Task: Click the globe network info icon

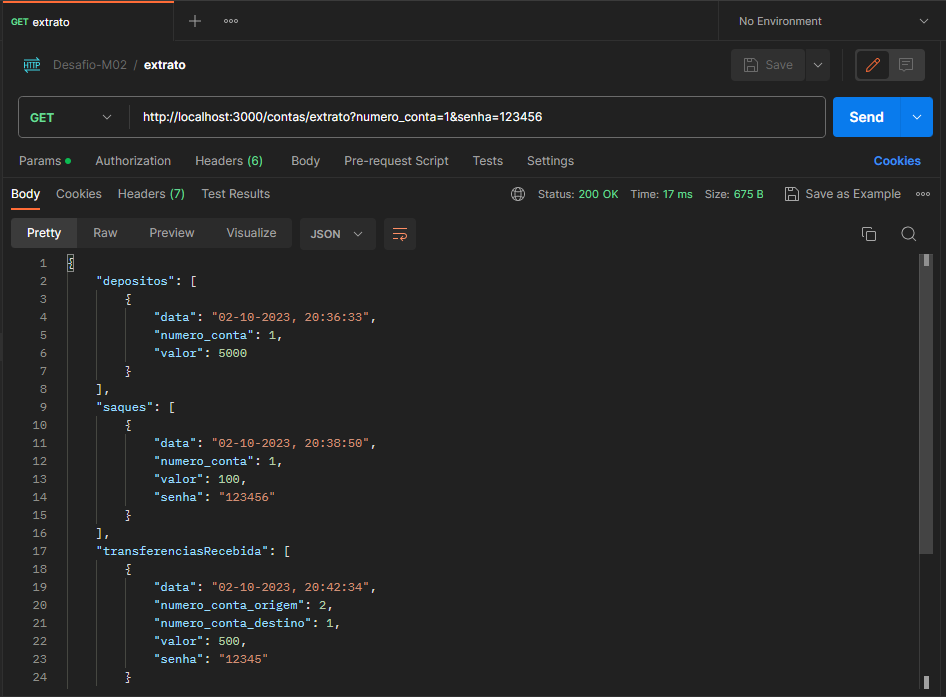Action: click(518, 194)
